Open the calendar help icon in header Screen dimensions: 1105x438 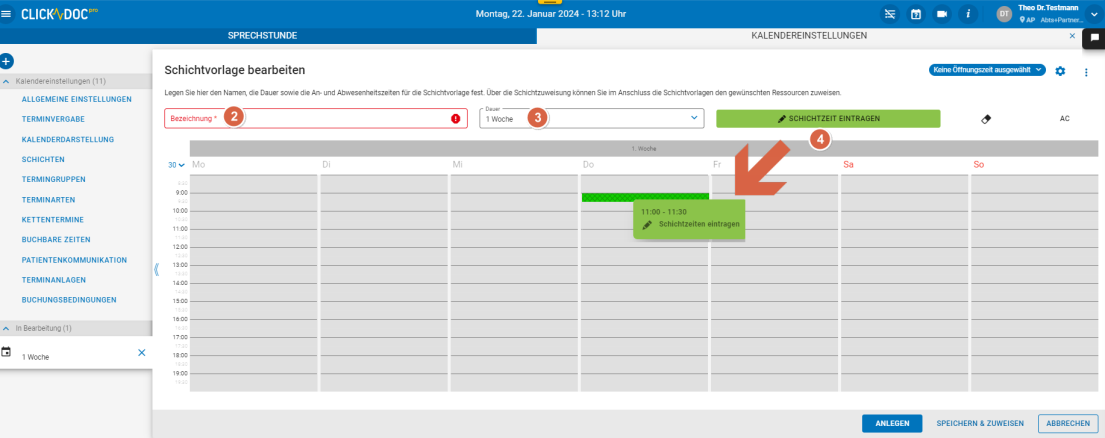coord(915,14)
